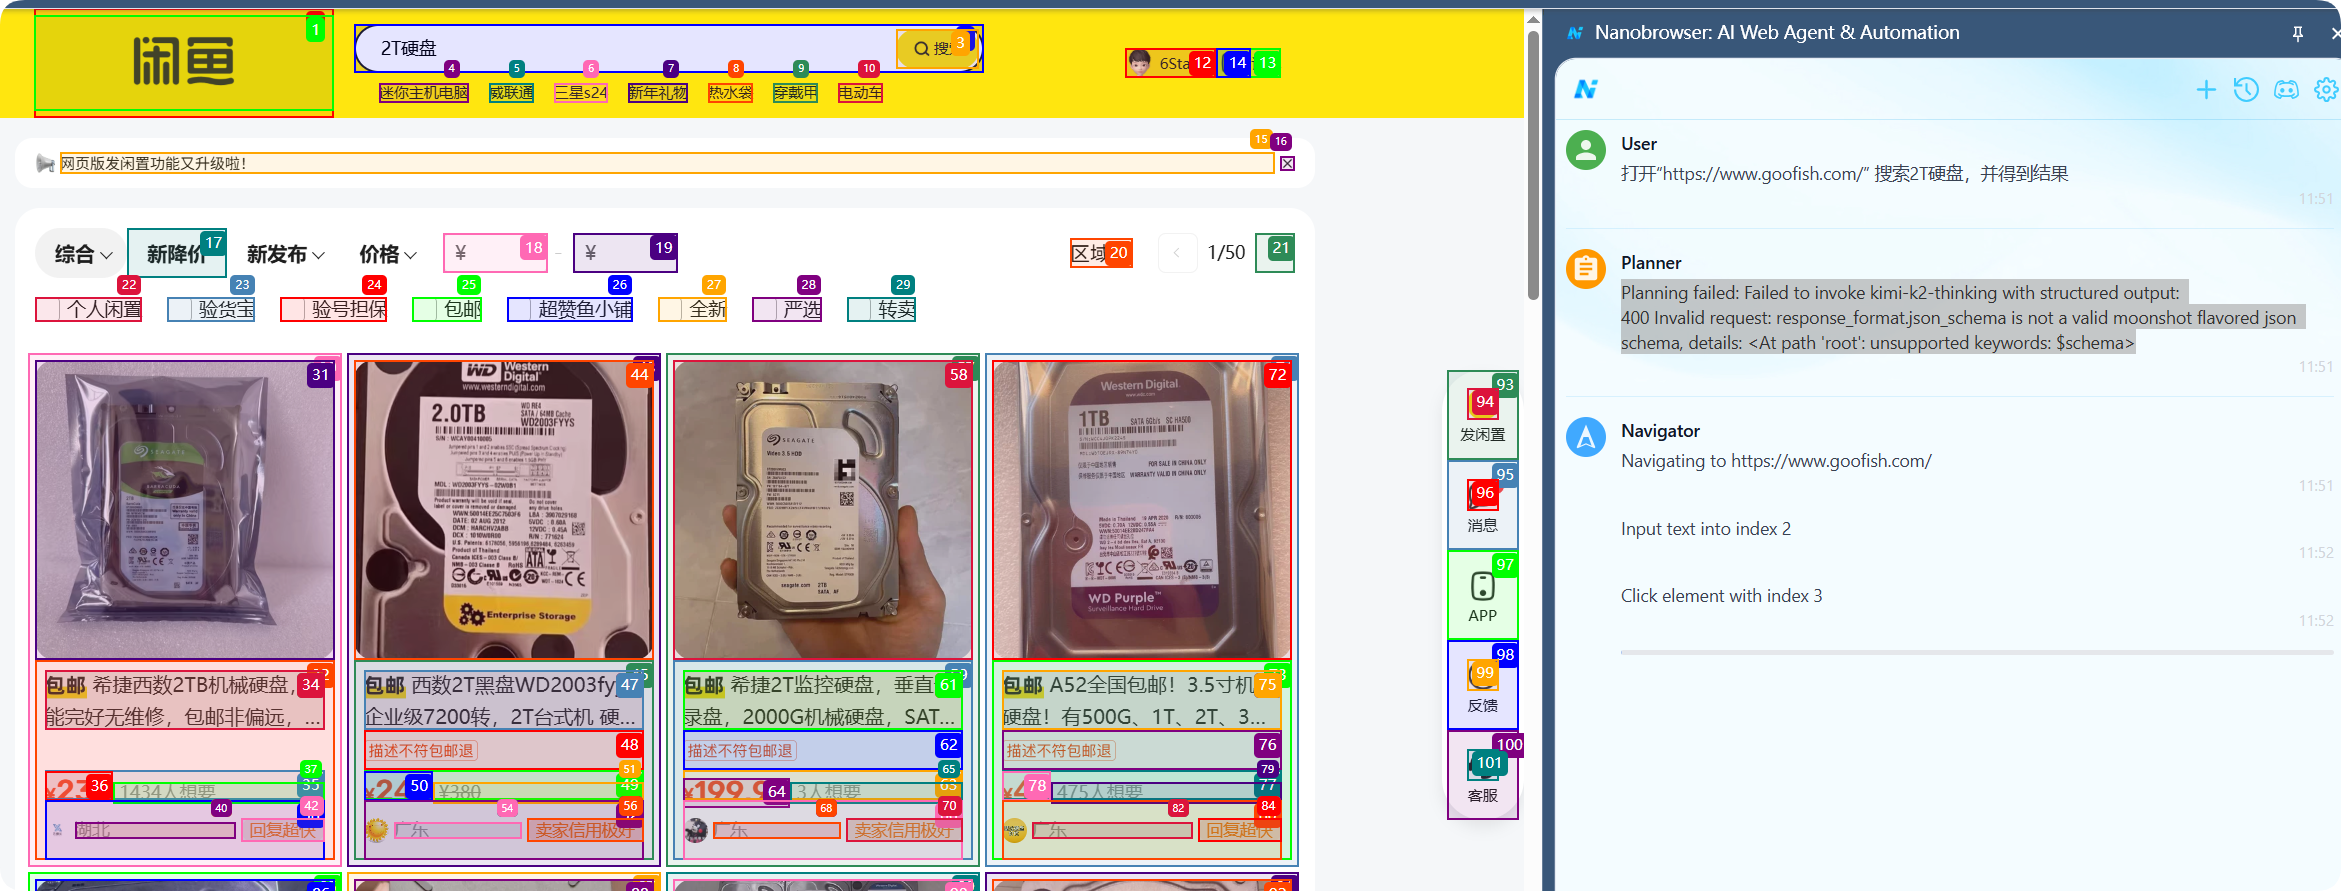
Task: Expand the 综合 sort dropdown
Action: [83, 254]
